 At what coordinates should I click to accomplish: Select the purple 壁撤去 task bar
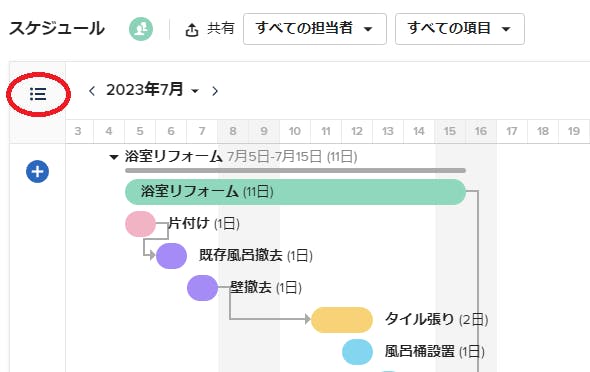202,288
